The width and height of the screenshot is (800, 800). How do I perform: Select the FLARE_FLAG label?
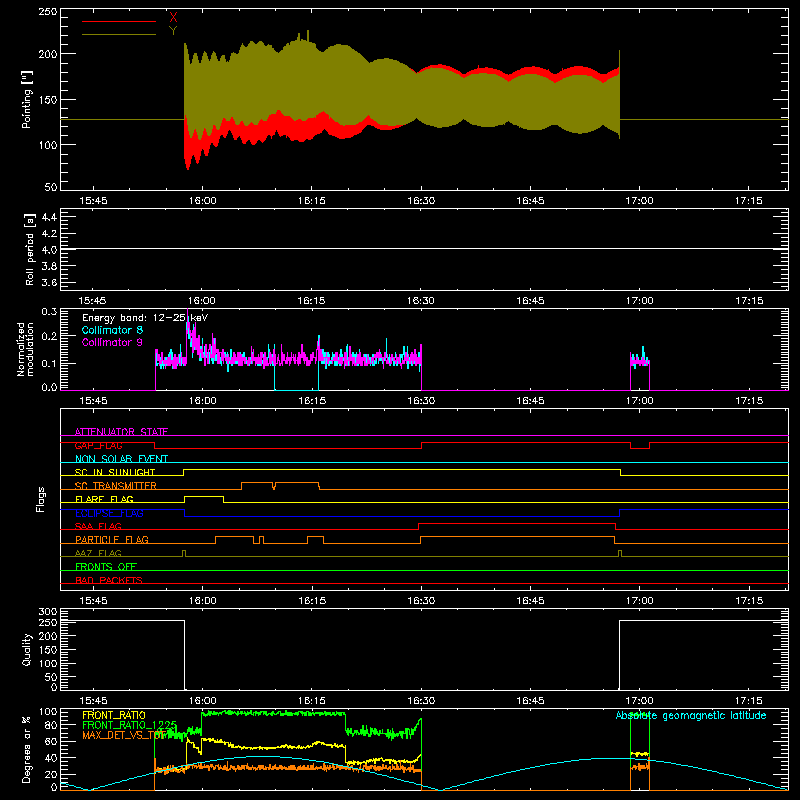[x=104, y=499]
